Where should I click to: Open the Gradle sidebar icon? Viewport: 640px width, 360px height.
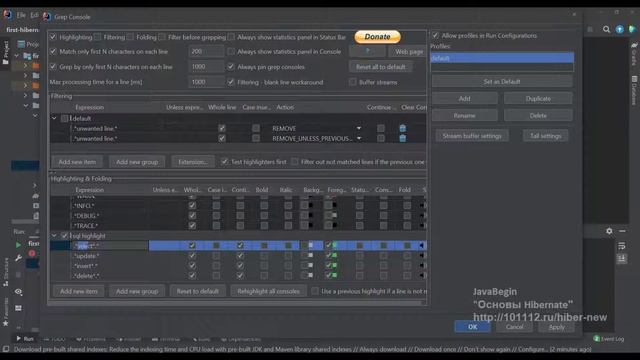634,45
